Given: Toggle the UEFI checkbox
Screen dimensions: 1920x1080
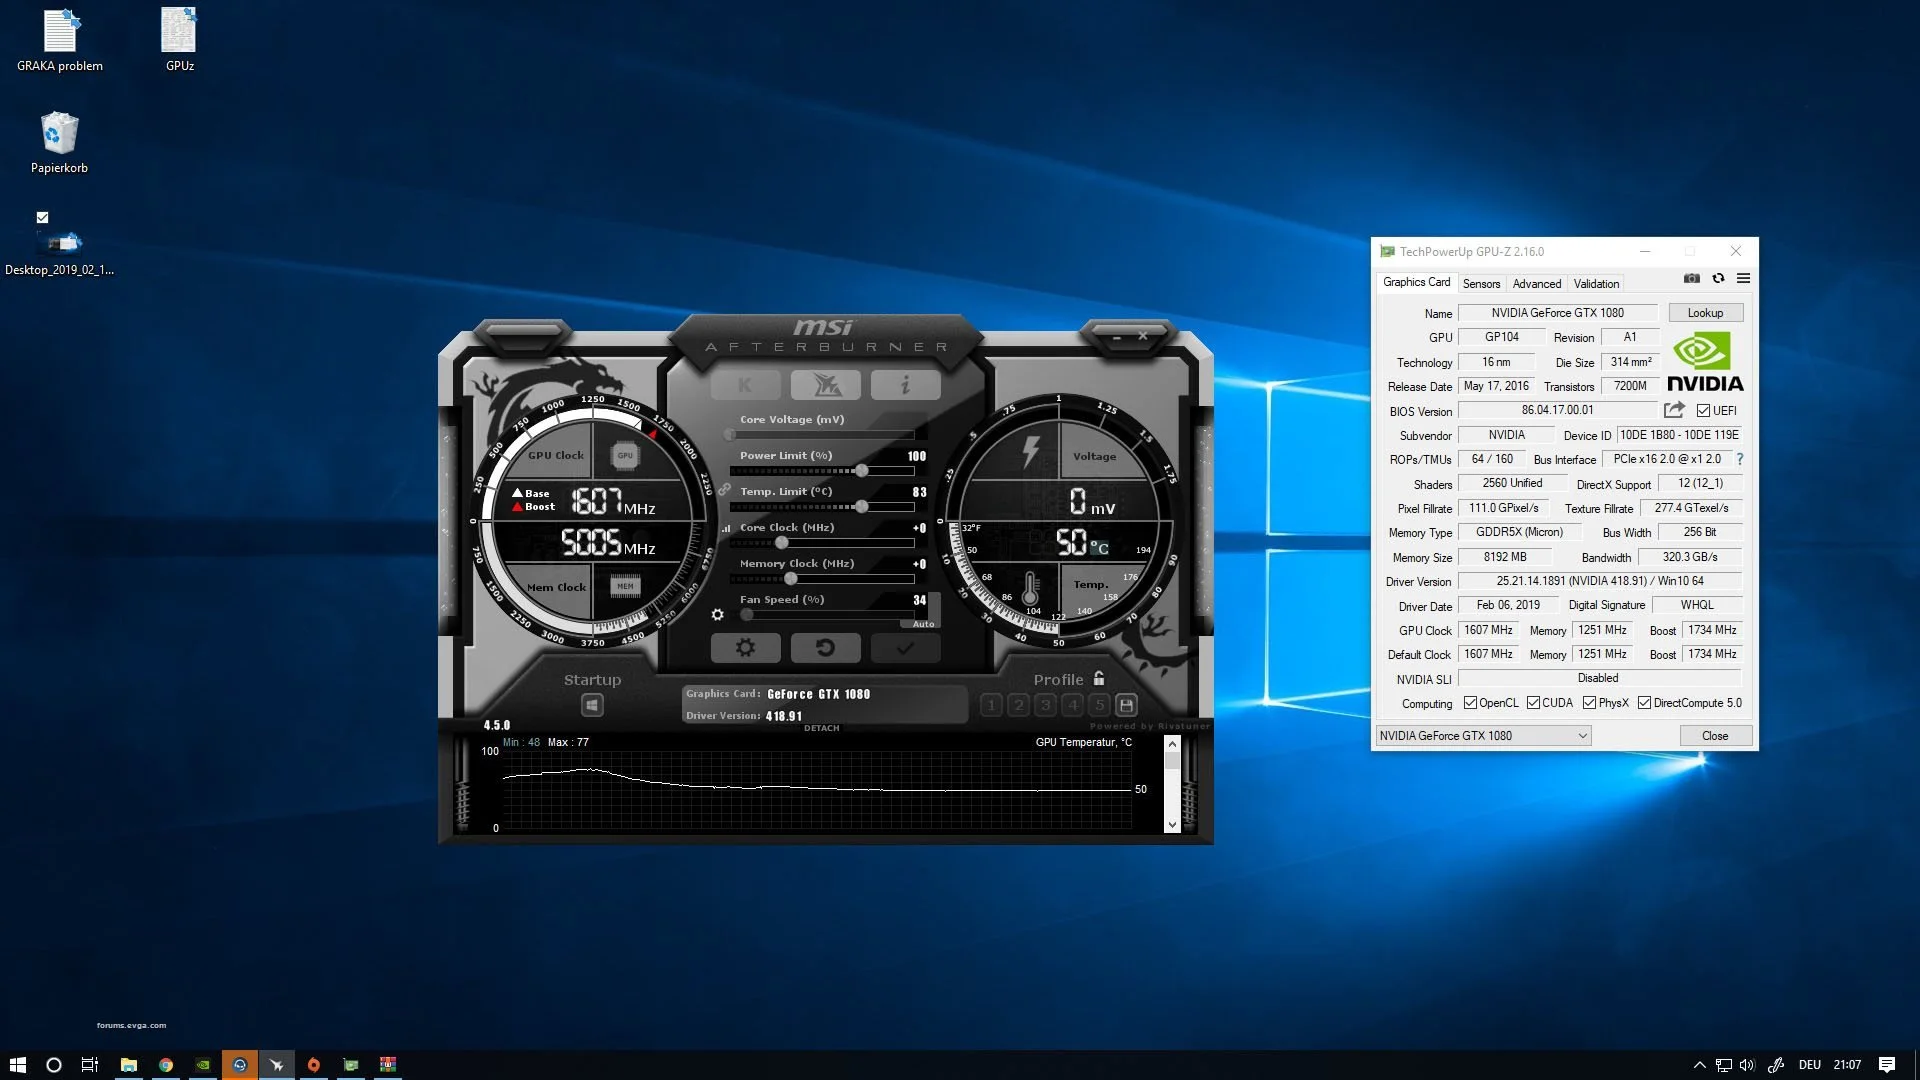Looking at the screenshot, I should [x=1703, y=411].
